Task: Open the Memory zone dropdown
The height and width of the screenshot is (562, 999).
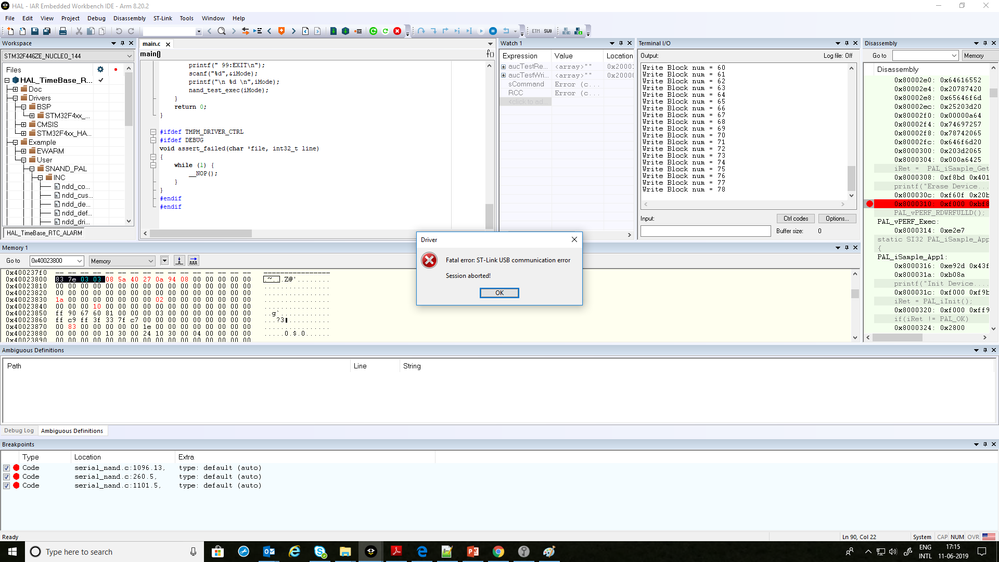Action: click(x=150, y=261)
